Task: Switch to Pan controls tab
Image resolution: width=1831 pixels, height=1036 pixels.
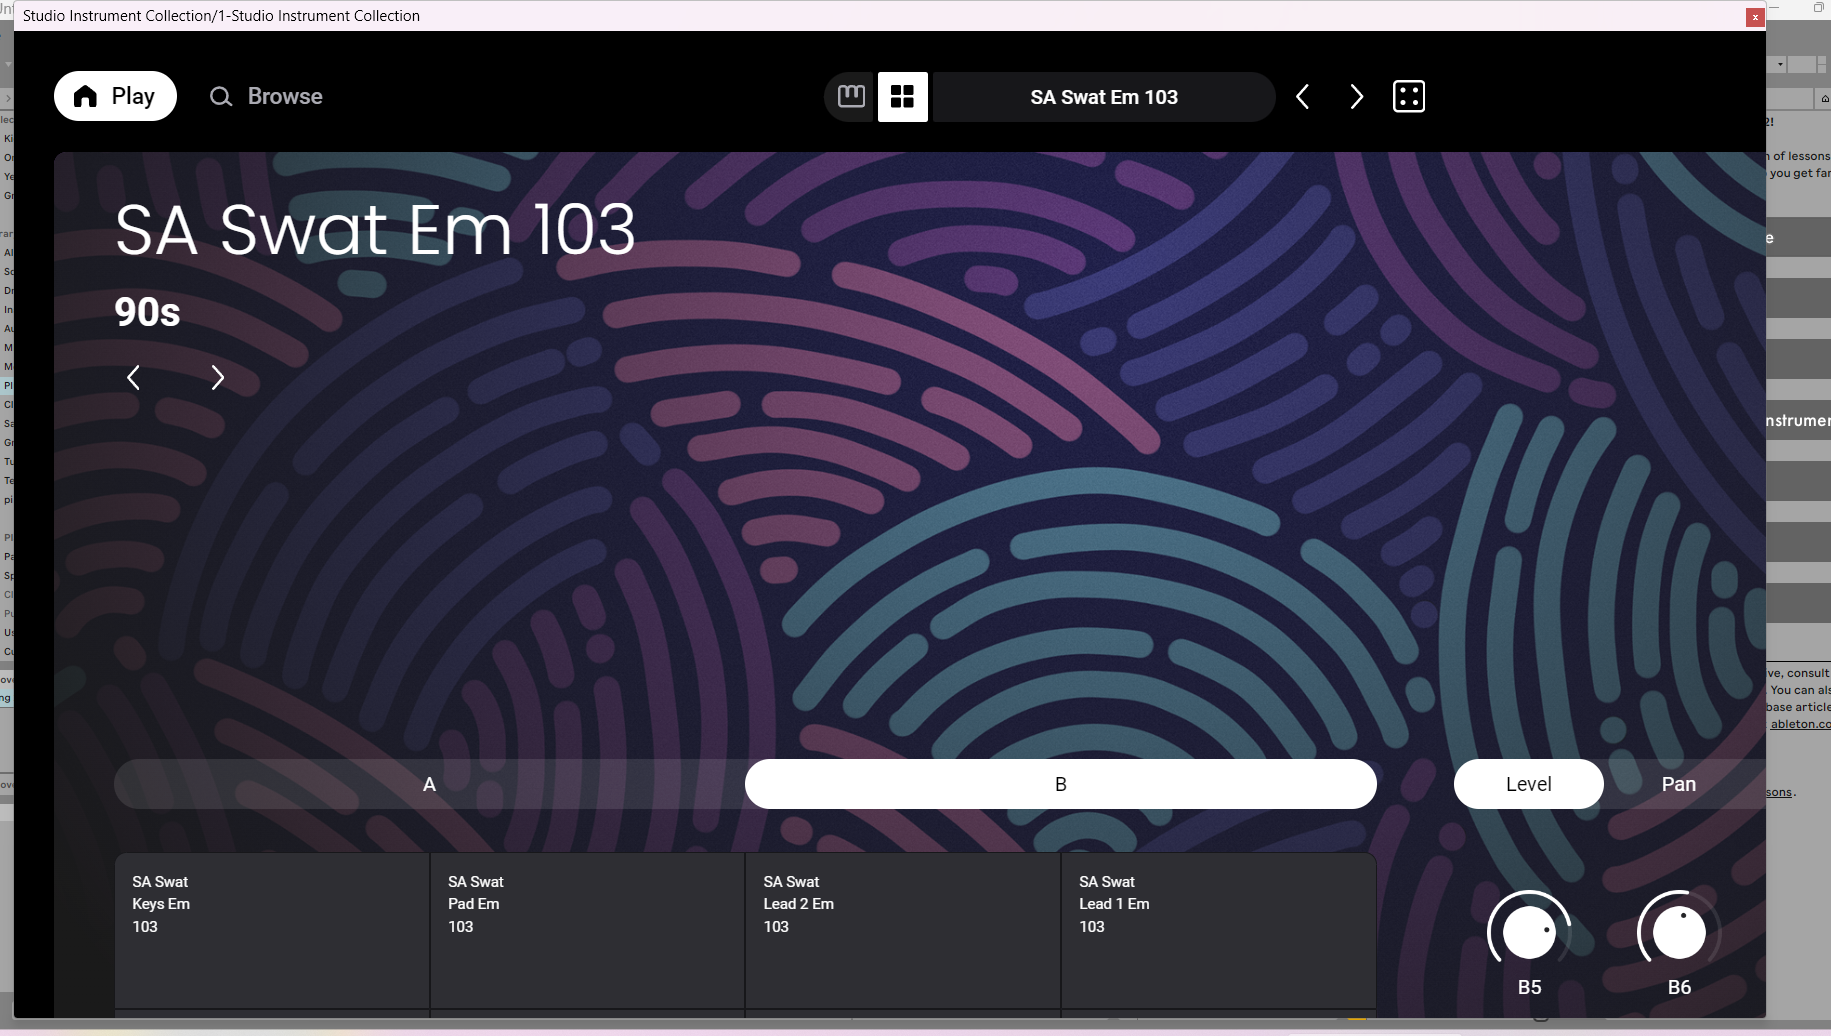Action: [1679, 784]
